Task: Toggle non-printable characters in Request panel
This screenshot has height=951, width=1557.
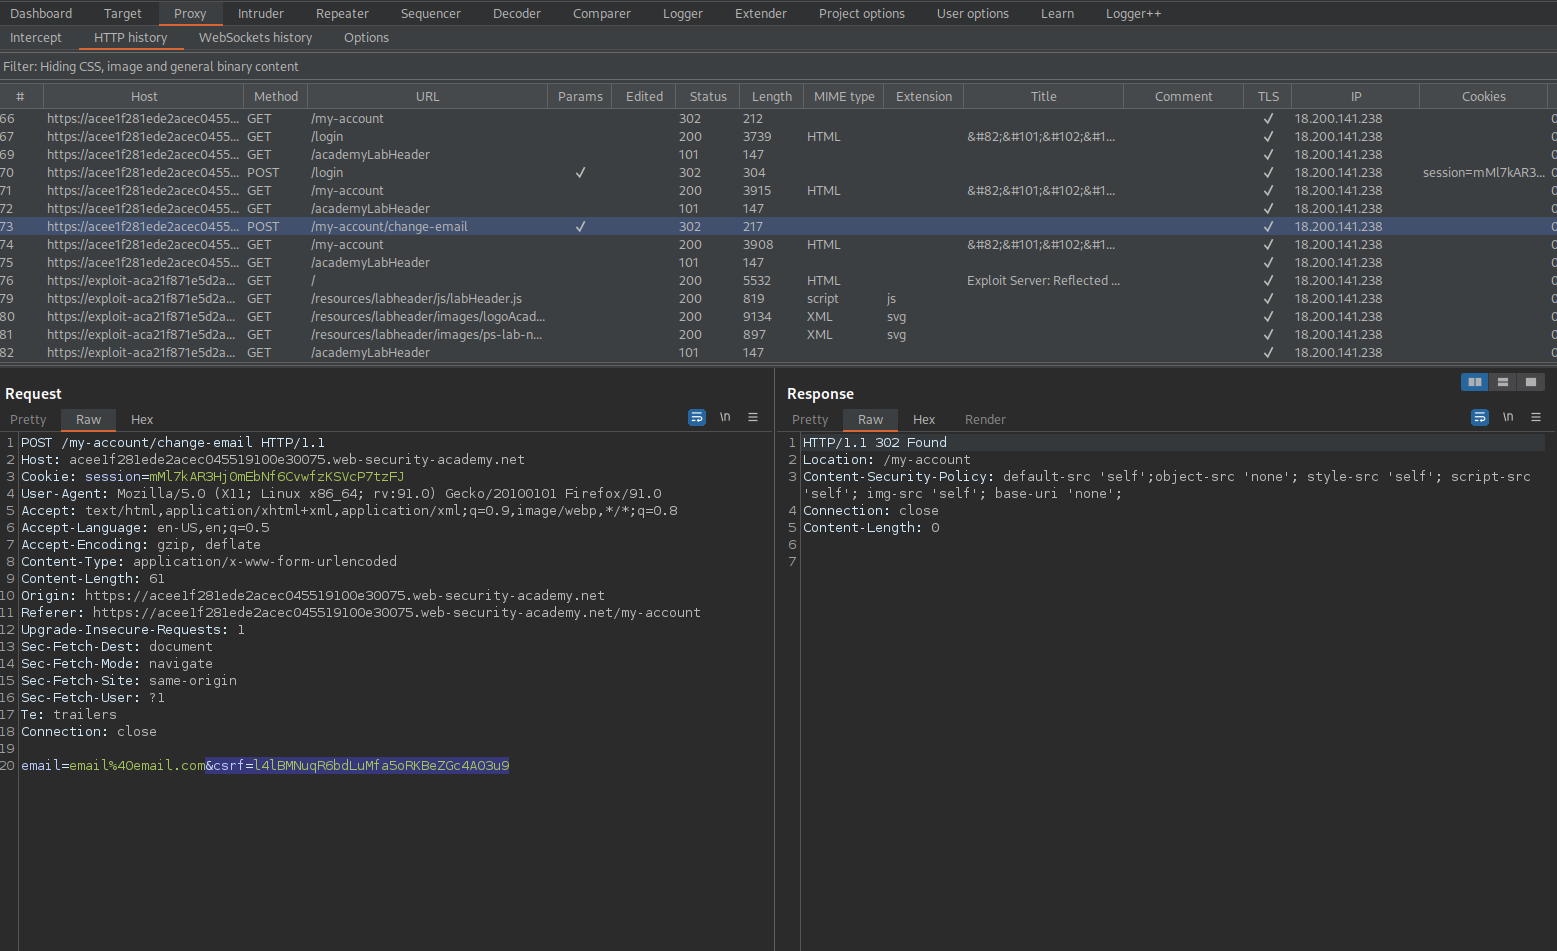Action: pyautogui.click(x=725, y=417)
